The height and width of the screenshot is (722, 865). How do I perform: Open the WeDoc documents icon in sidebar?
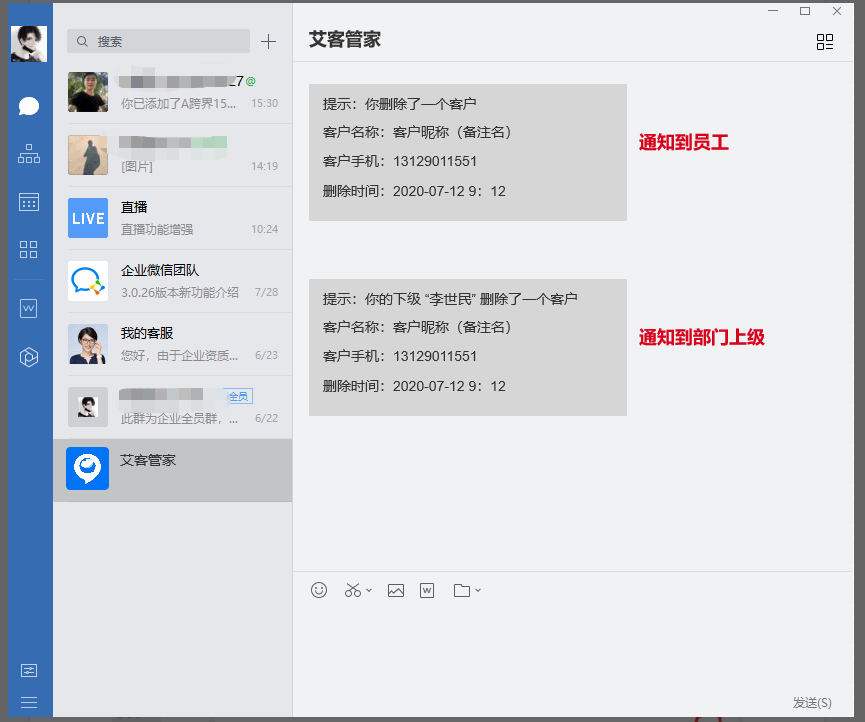tap(29, 309)
